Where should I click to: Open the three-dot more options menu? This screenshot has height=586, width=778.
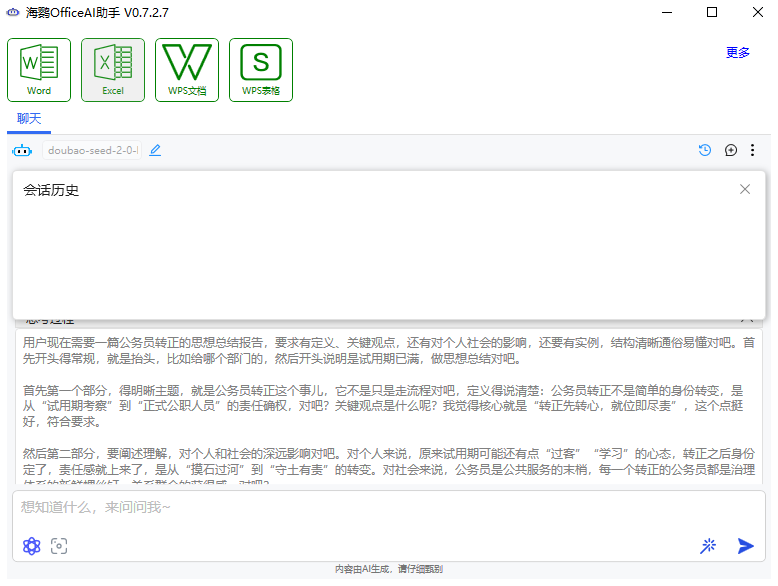click(752, 150)
